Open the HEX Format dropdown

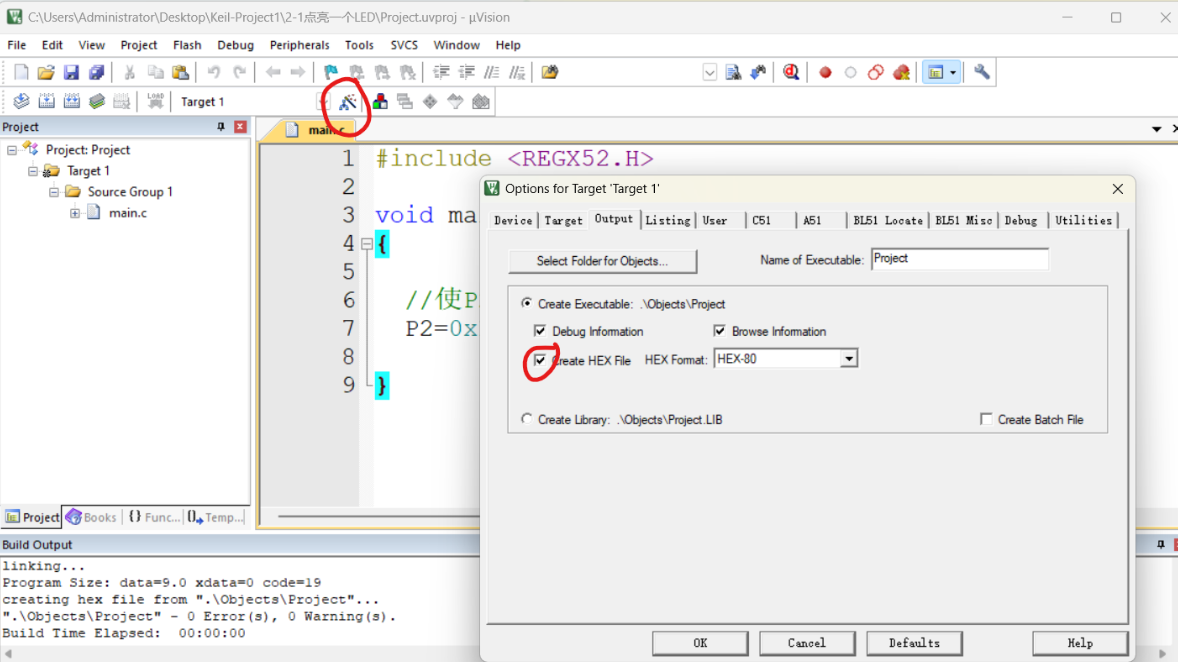[849, 359]
